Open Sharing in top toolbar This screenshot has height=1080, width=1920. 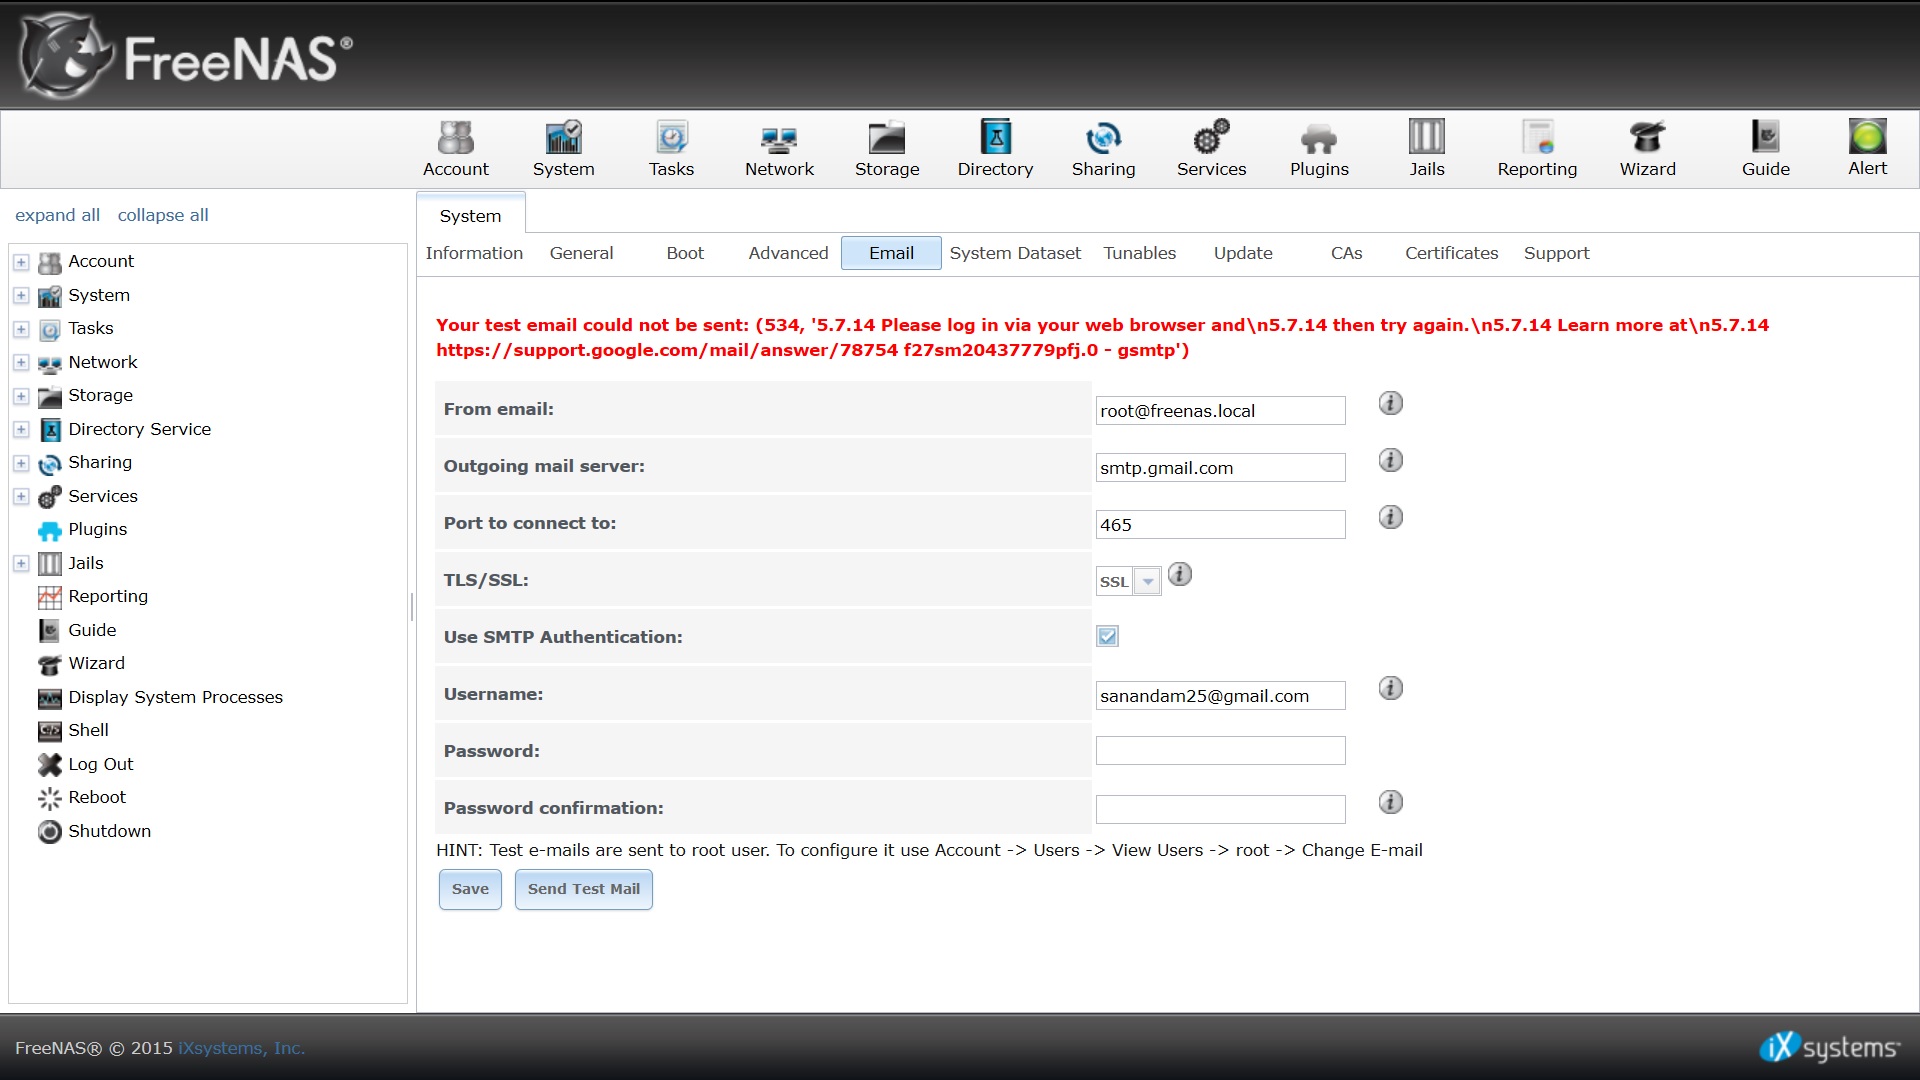click(x=1103, y=149)
